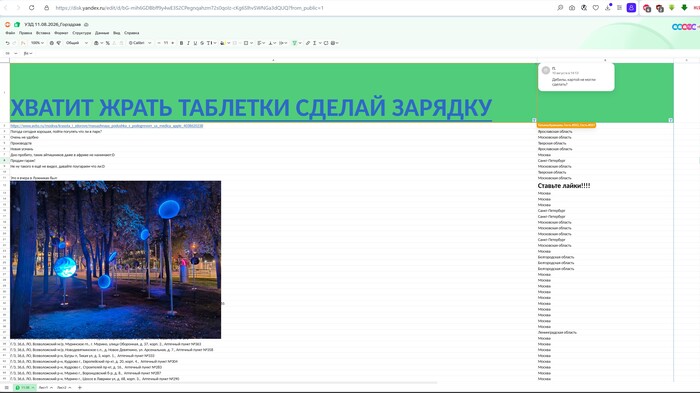The image size is (700, 393).
Task: Click the green Yandex Disk folder icon
Action: tap(17, 25)
